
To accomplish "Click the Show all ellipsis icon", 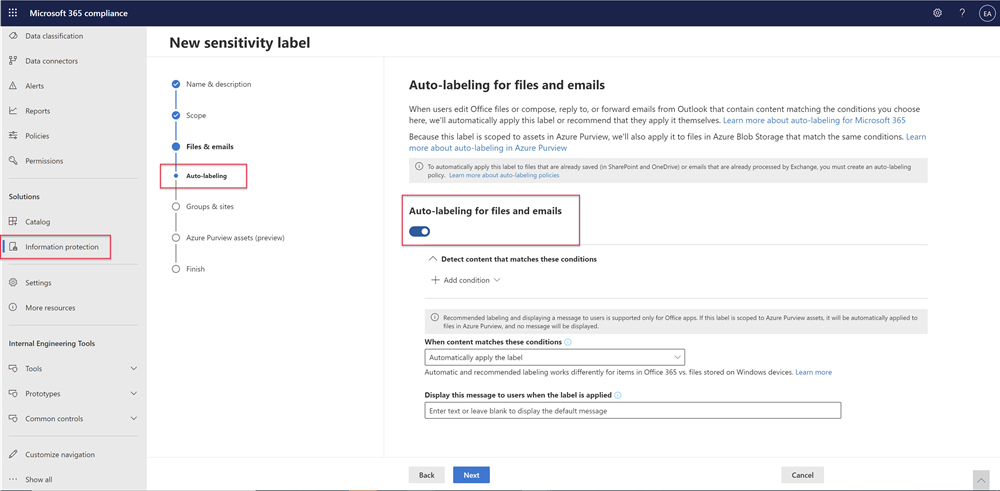I will 13,480.
